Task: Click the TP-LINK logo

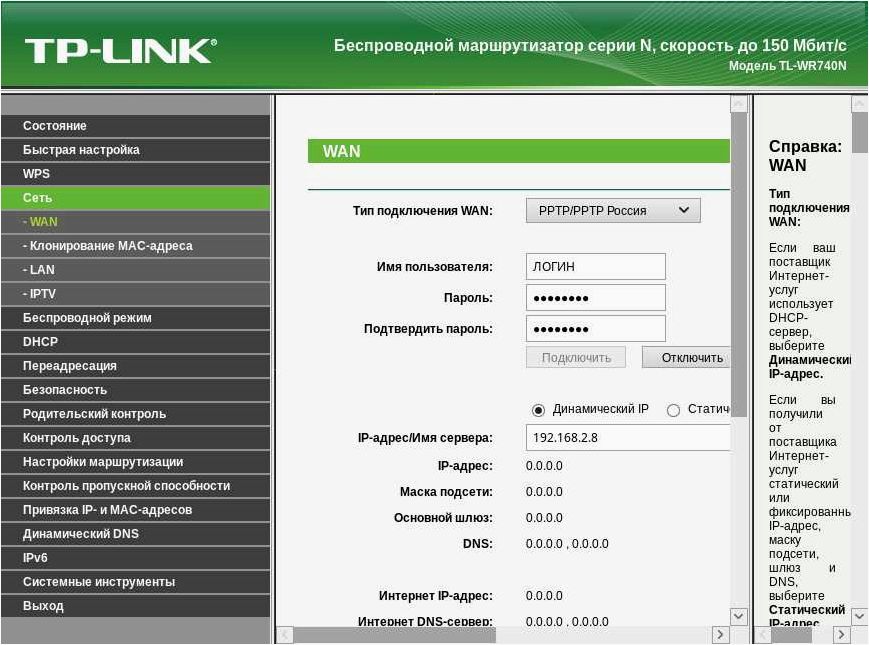Action: coord(120,50)
